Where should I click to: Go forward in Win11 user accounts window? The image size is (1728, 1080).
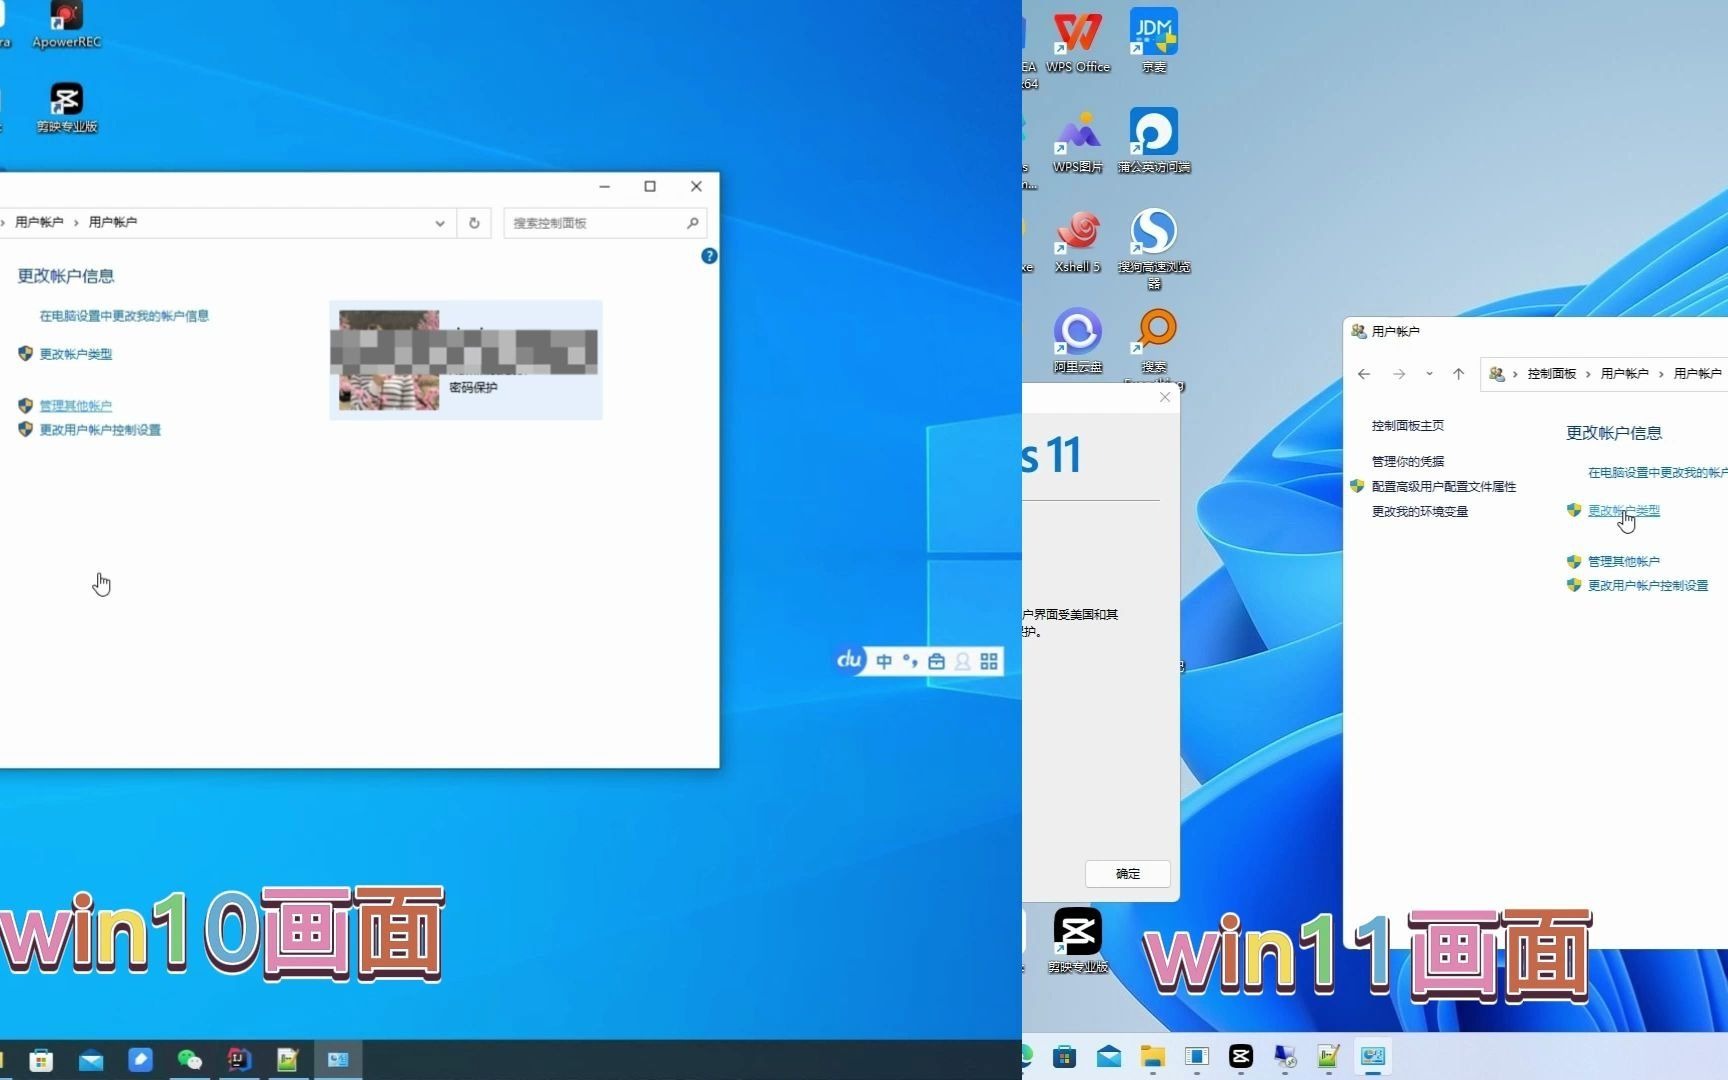pos(1399,374)
